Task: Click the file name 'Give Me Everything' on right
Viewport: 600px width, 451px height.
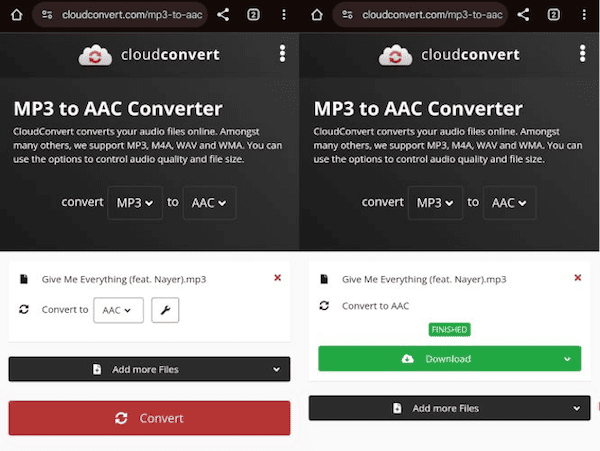Action: (x=424, y=280)
